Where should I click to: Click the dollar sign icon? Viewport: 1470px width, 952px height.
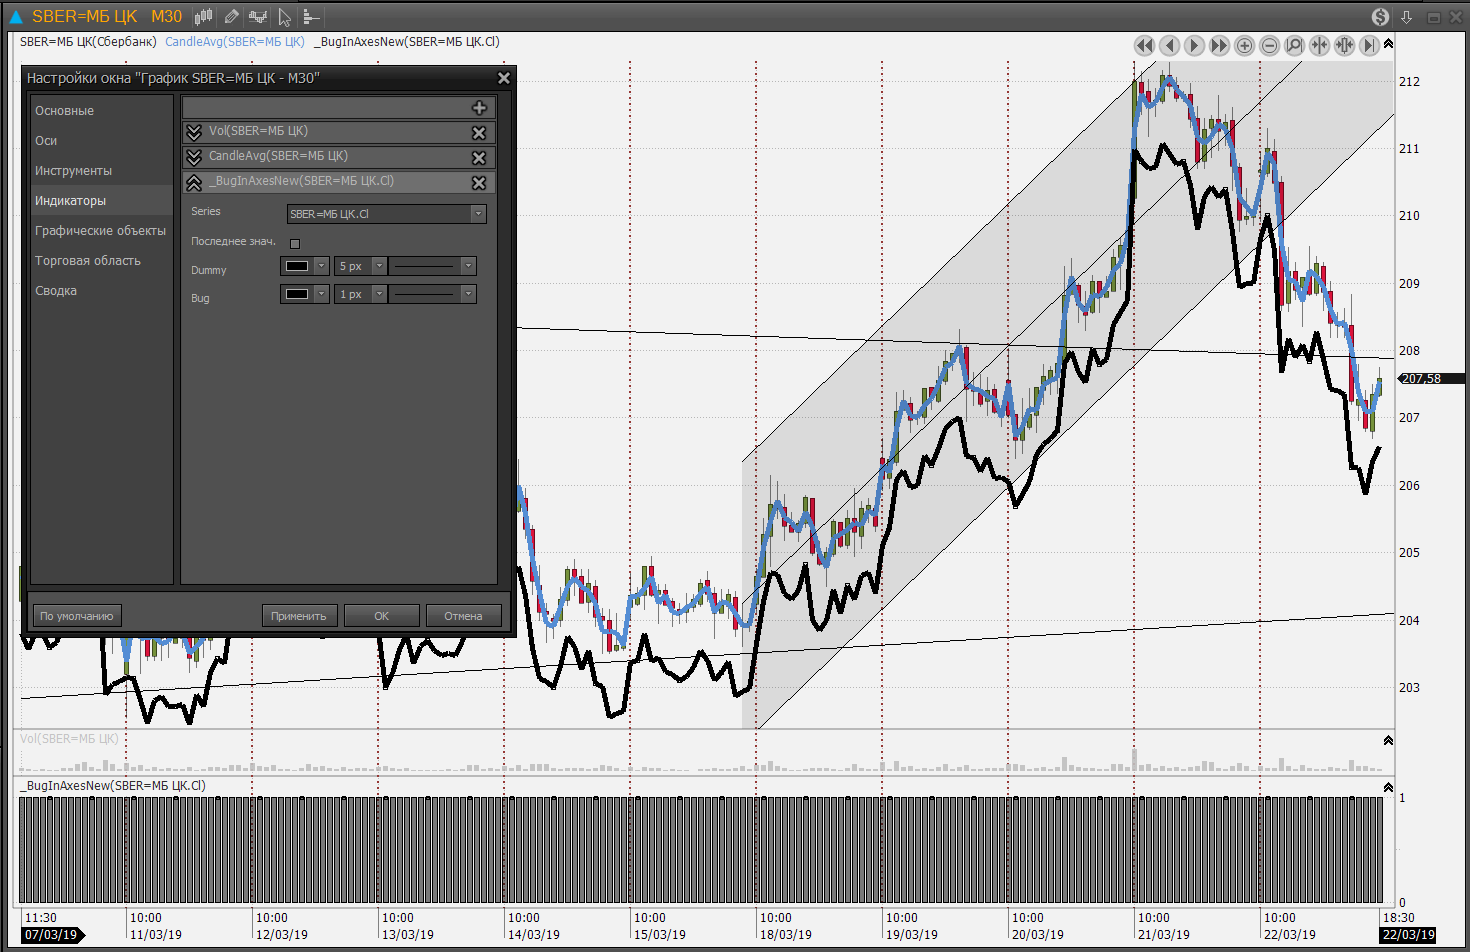click(1380, 17)
